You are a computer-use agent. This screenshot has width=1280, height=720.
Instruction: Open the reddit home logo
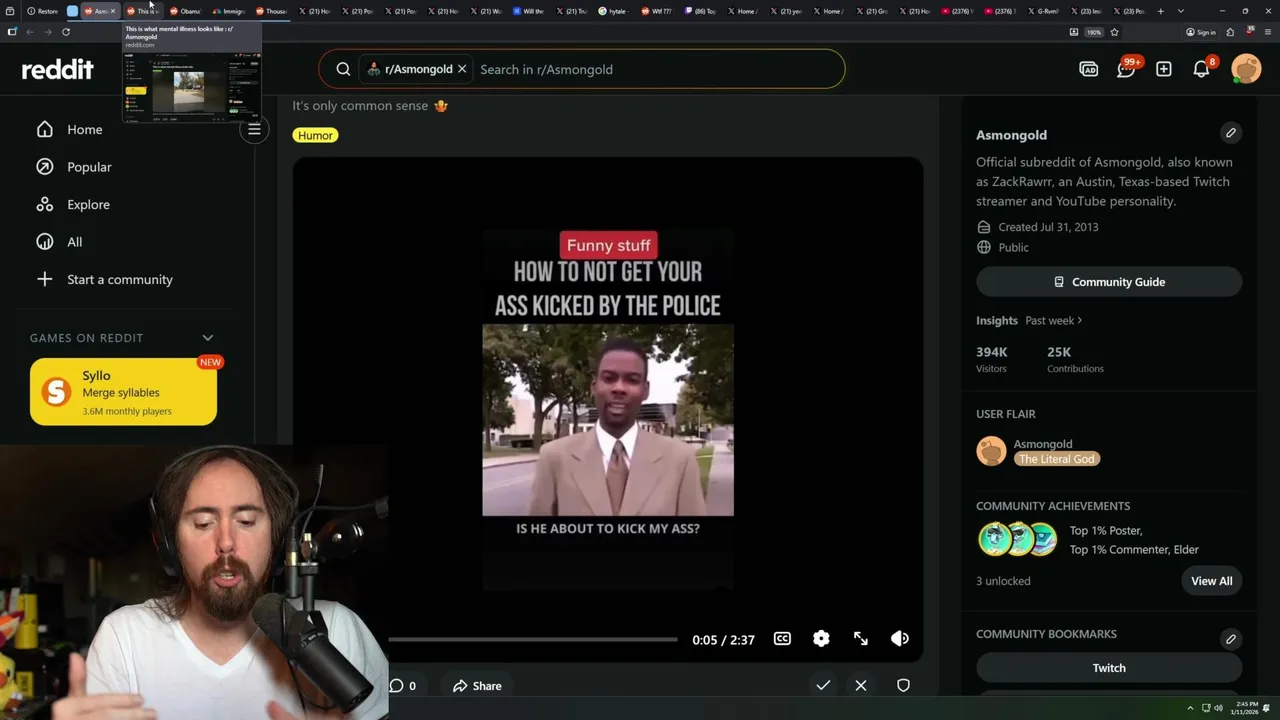coord(58,69)
